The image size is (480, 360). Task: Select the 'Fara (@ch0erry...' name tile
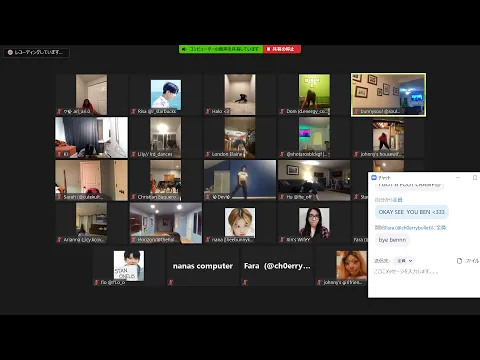pyautogui.click(x=277, y=266)
